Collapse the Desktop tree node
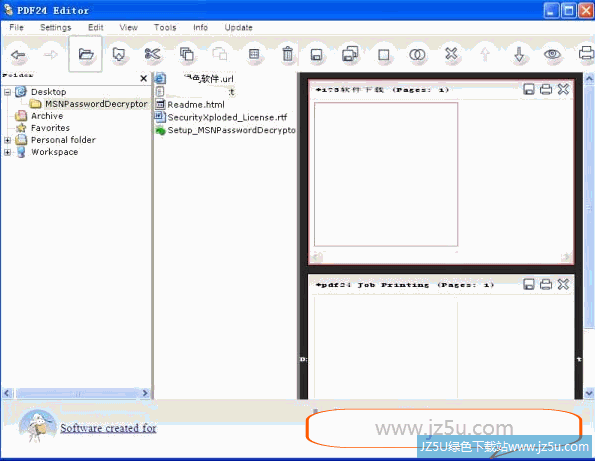This screenshot has height=461, width=595. click(7, 92)
